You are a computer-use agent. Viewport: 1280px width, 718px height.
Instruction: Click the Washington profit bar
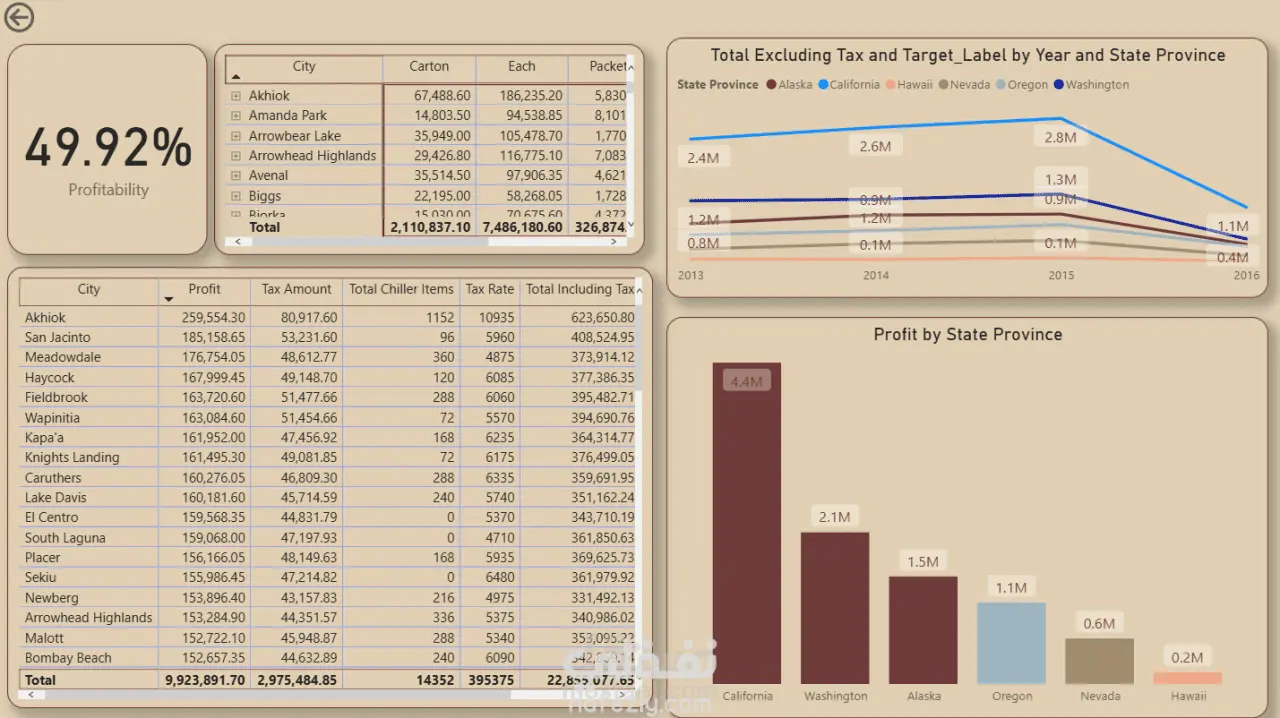click(x=835, y=608)
